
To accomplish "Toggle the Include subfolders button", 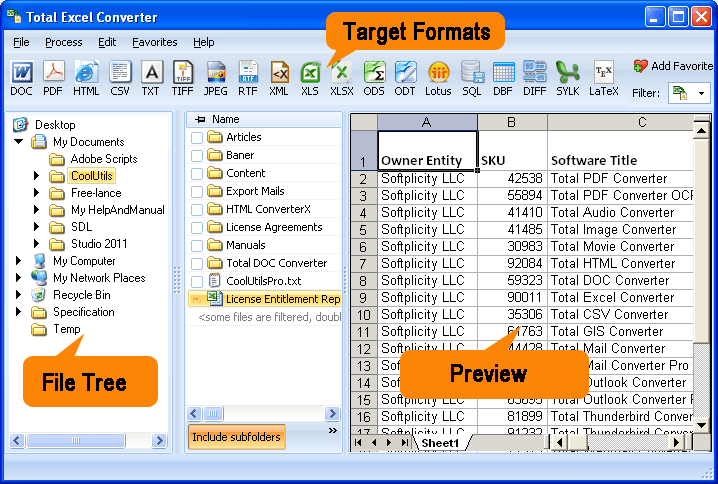I will (236, 437).
